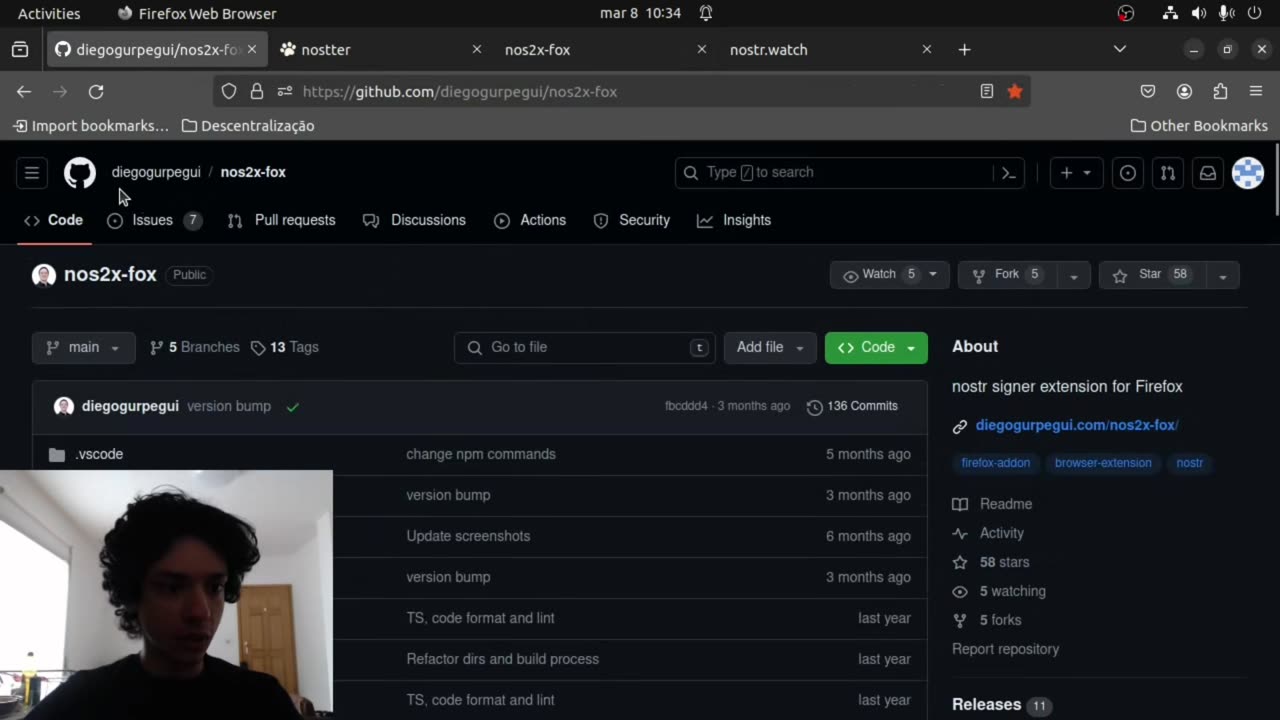Open the green Code dropdown

[876, 347]
